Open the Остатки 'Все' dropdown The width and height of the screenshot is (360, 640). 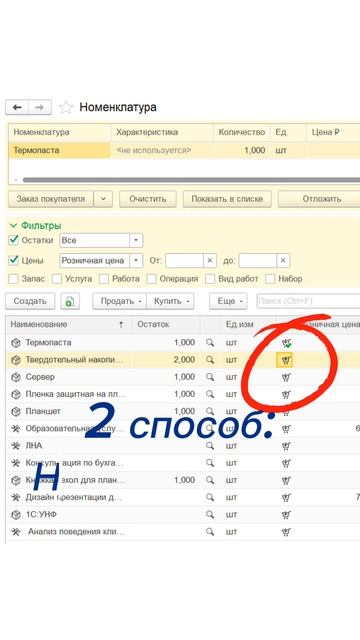click(136, 240)
